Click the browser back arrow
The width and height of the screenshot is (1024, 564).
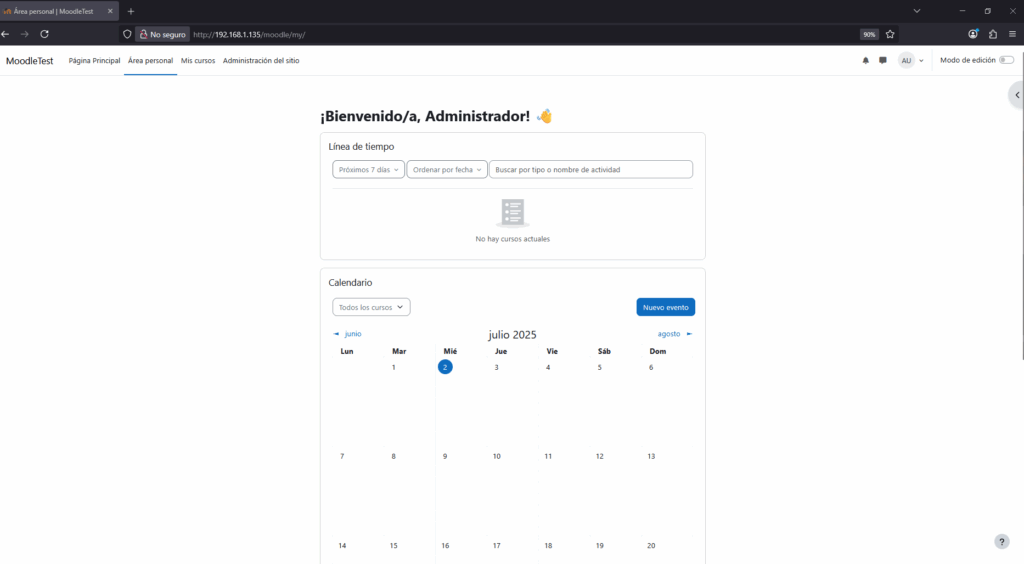pyautogui.click(x=5, y=34)
